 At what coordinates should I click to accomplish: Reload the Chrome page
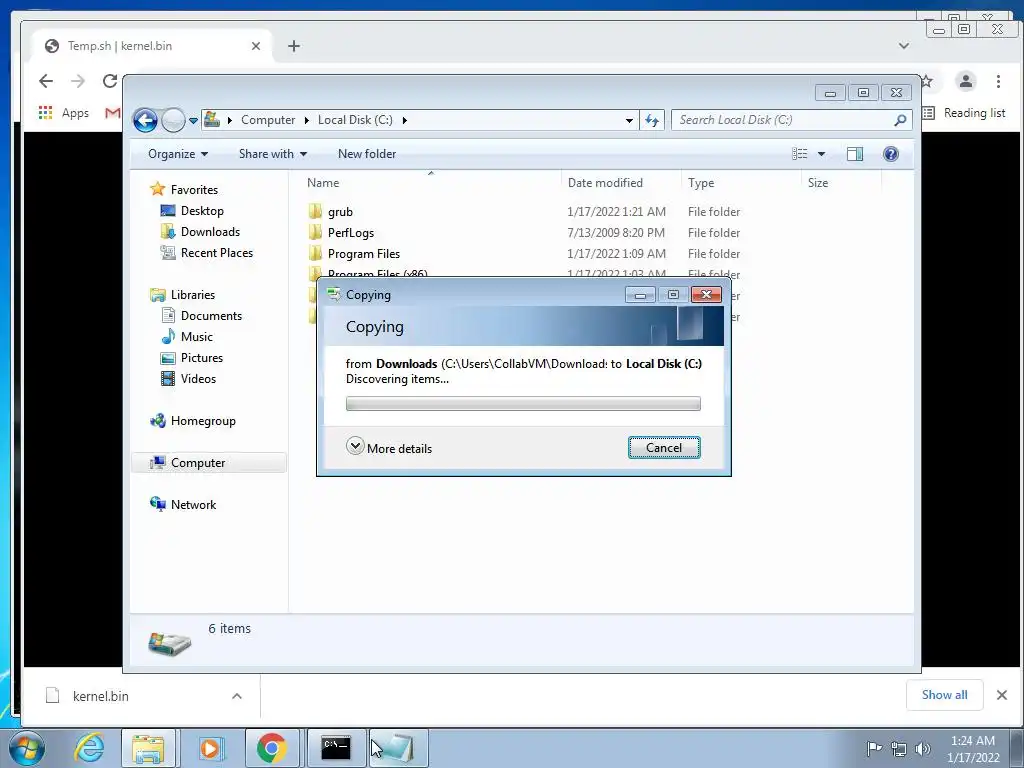(x=110, y=81)
